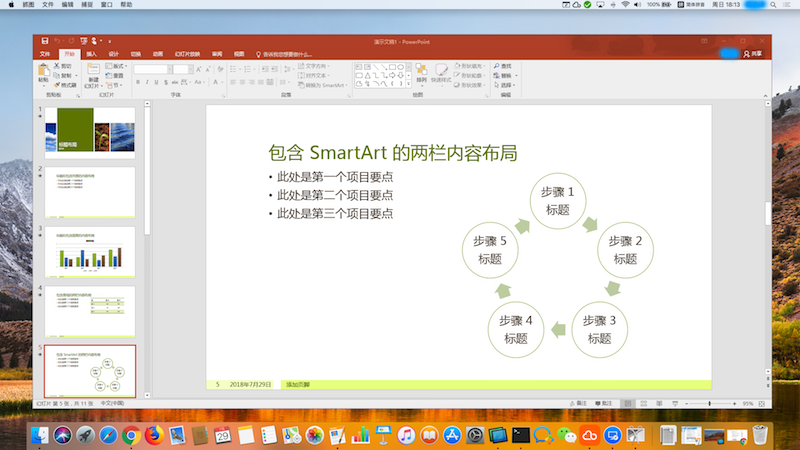The height and width of the screenshot is (450, 800).
Task: Launch Firefox from the dock
Action: pos(154,436)
